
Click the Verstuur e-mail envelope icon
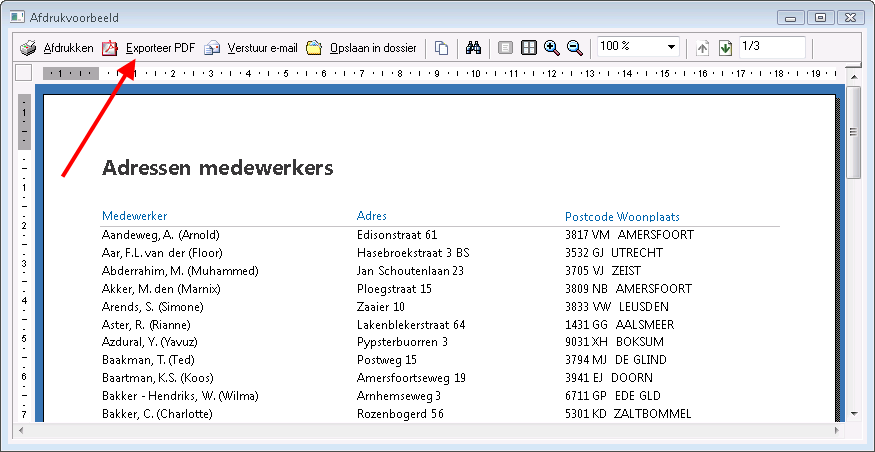click(211, 49)
